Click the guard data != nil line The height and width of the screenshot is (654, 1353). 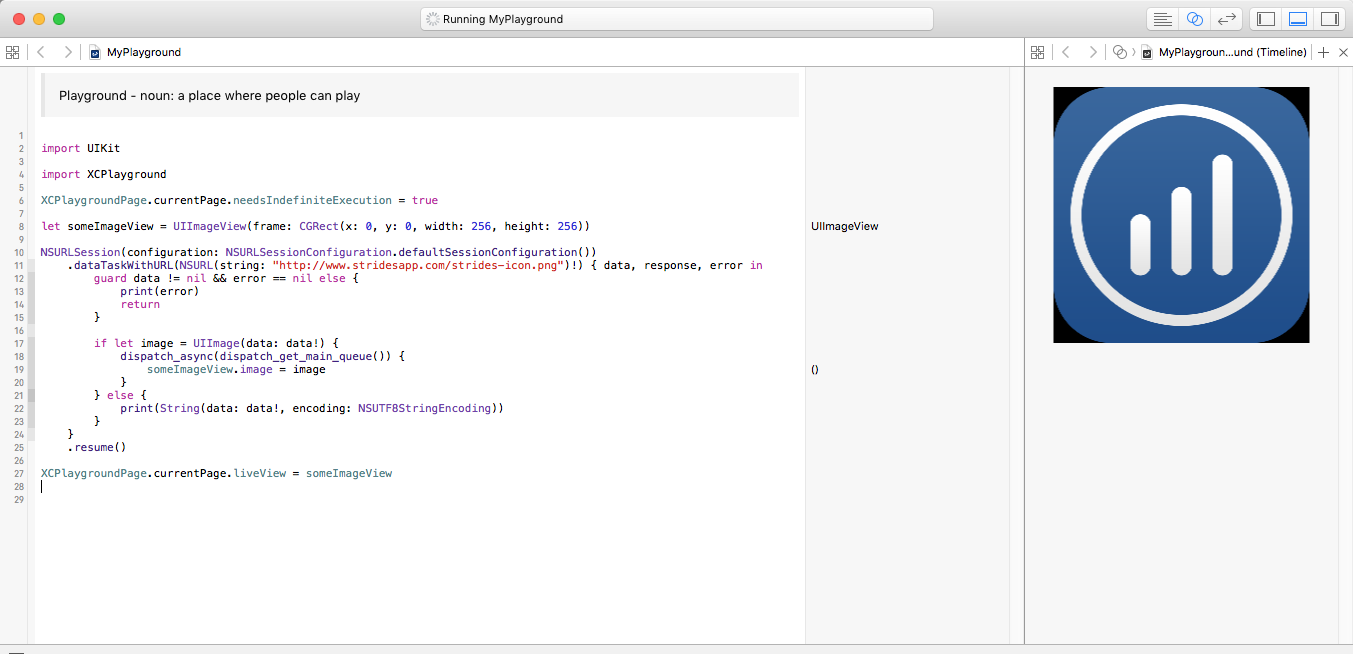point(226,278)
